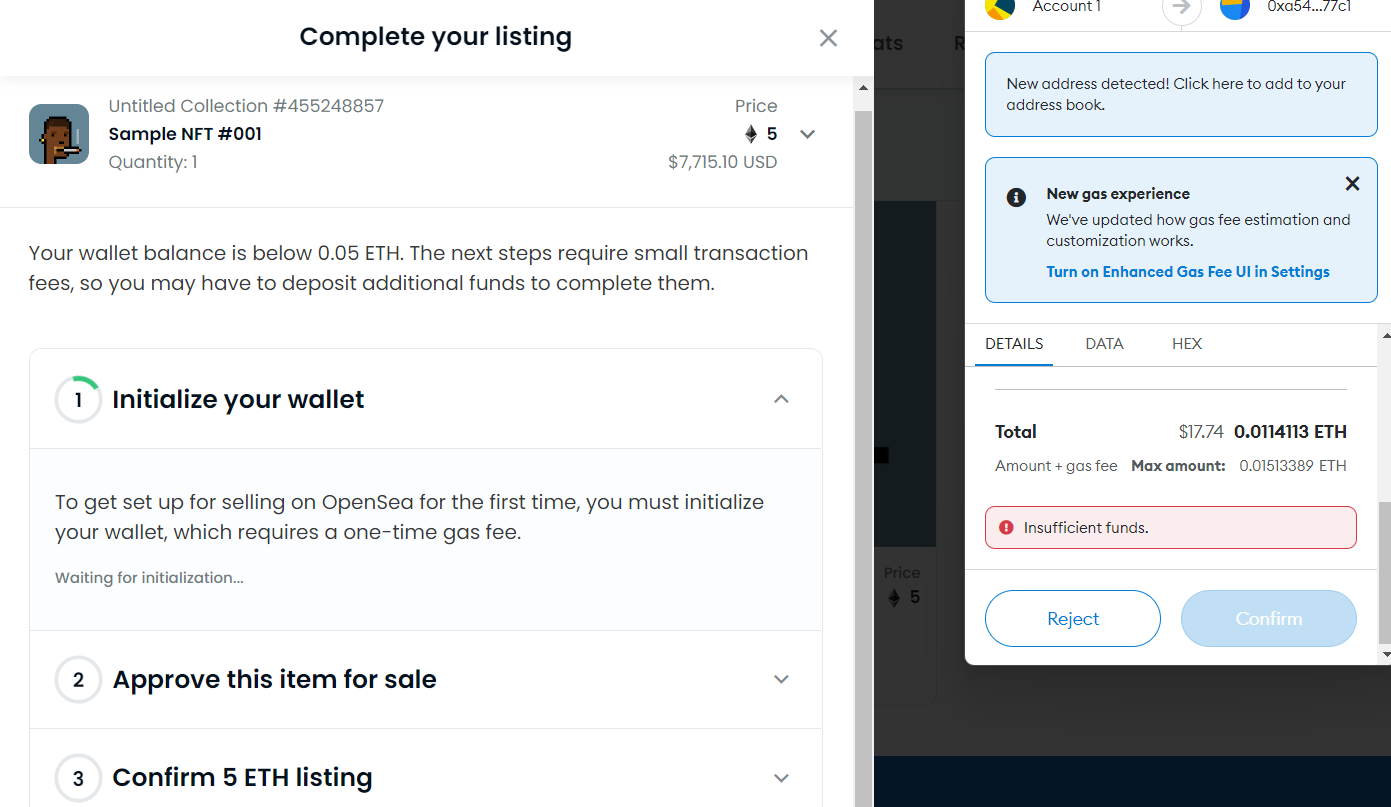Expand the Confirm 5 ETH listing step
Screen dimensions: 1391x807
[x=781, y=777]
